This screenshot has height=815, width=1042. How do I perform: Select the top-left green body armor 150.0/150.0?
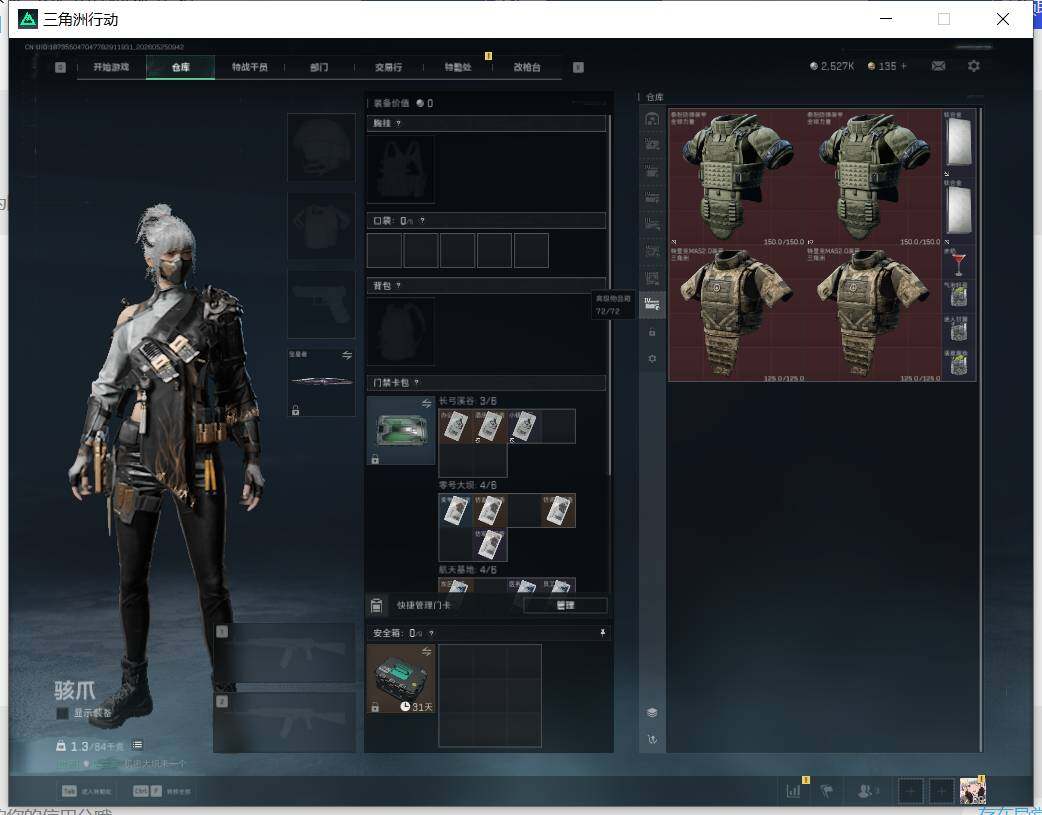737,177
